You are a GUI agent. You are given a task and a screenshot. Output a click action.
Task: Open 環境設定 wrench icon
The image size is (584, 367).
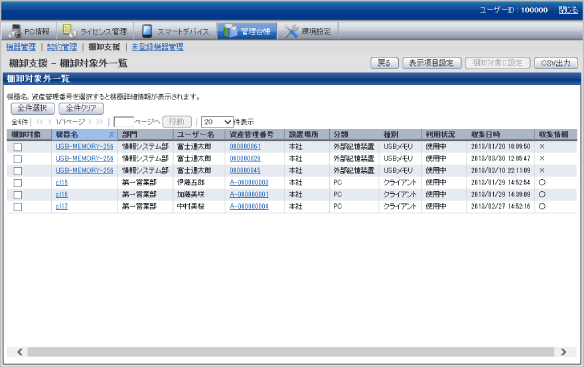291,31
